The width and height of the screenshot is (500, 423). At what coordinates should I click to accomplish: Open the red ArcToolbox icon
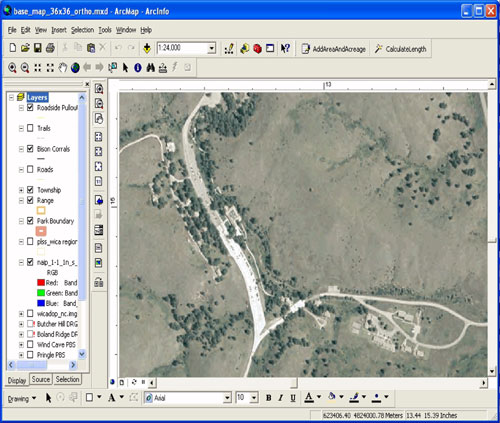coord(257,49)
